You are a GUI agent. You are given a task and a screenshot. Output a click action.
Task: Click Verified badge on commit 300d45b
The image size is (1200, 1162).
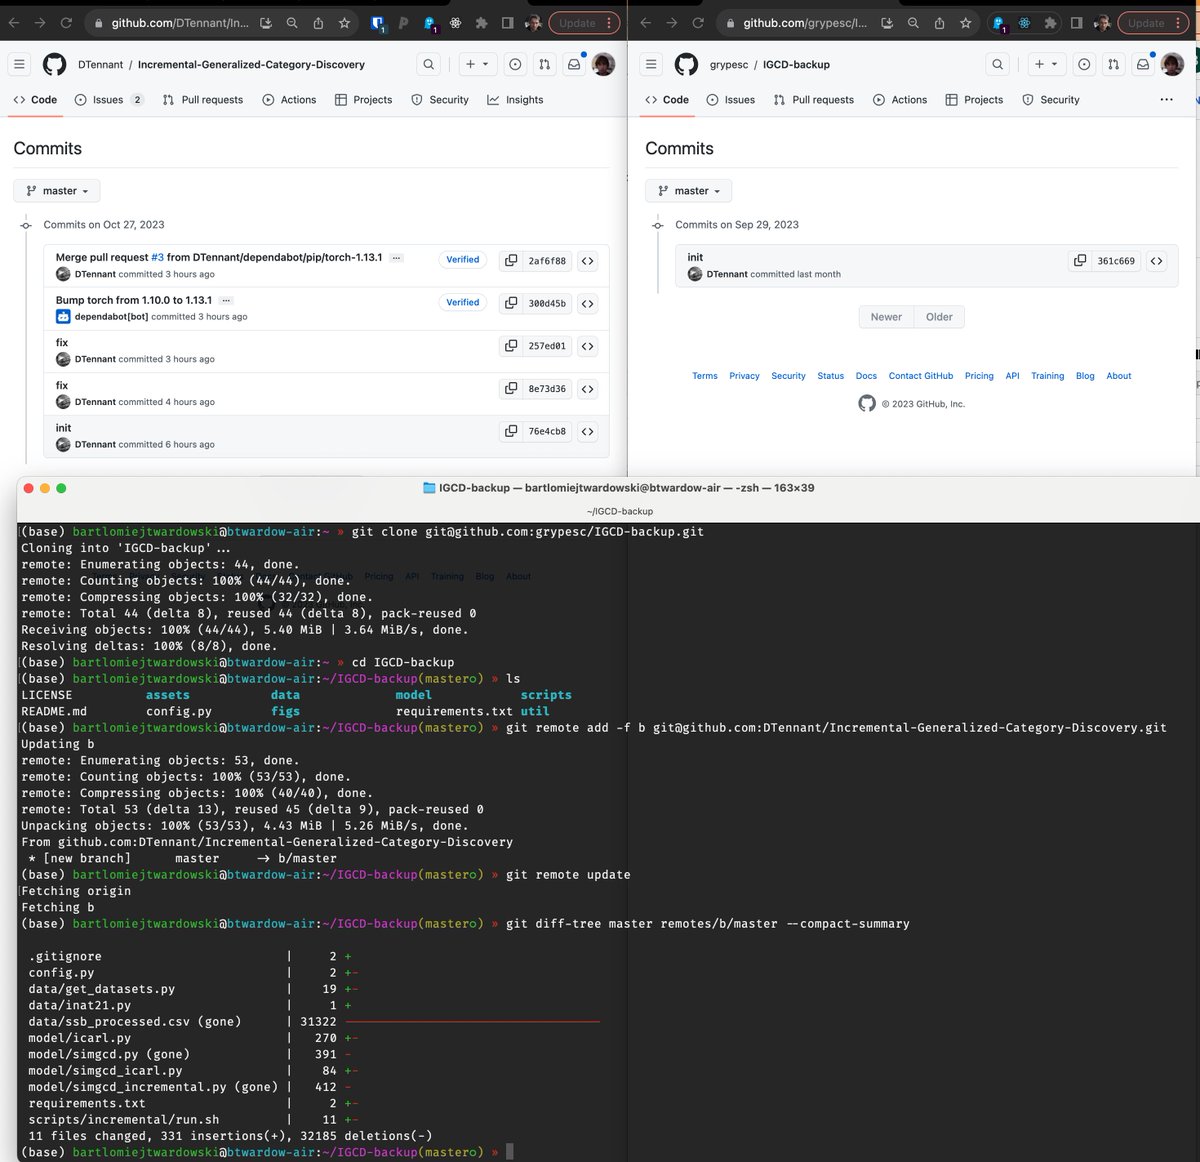click(x=463, y=302)
